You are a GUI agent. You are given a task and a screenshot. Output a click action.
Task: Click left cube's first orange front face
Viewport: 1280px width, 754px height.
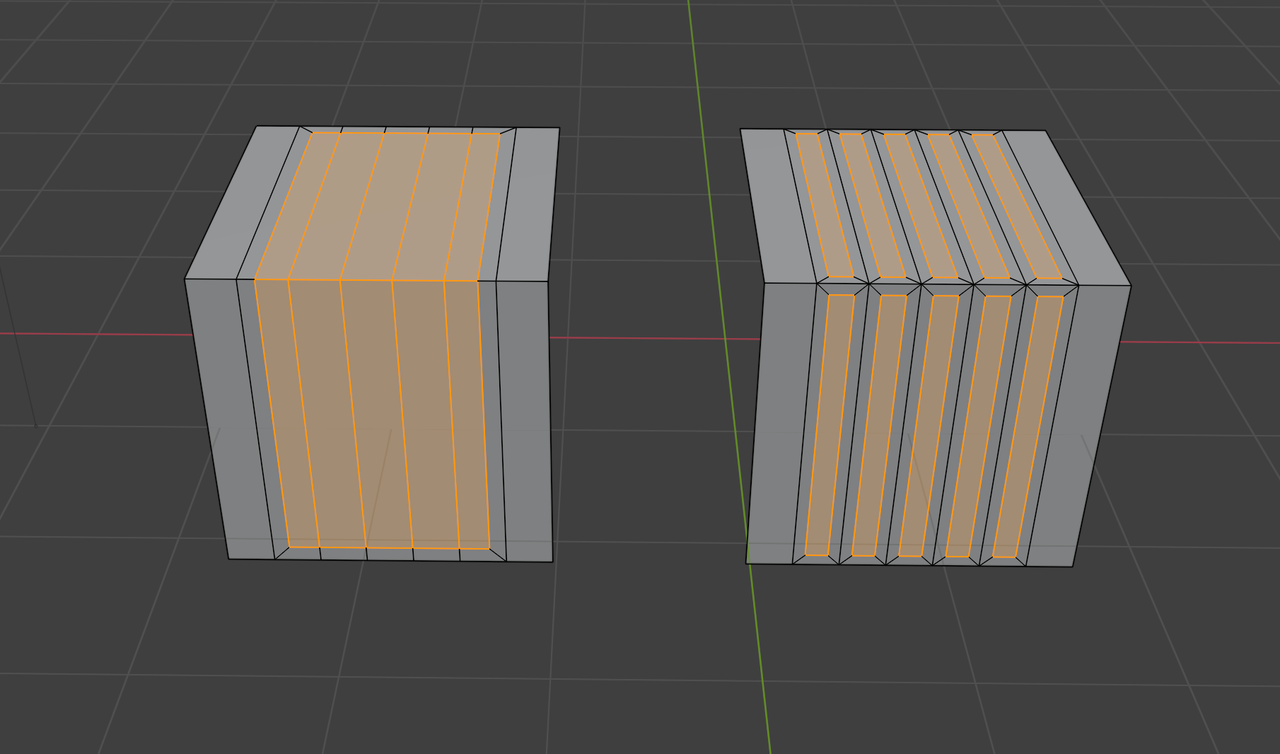[x=287, y=413]
